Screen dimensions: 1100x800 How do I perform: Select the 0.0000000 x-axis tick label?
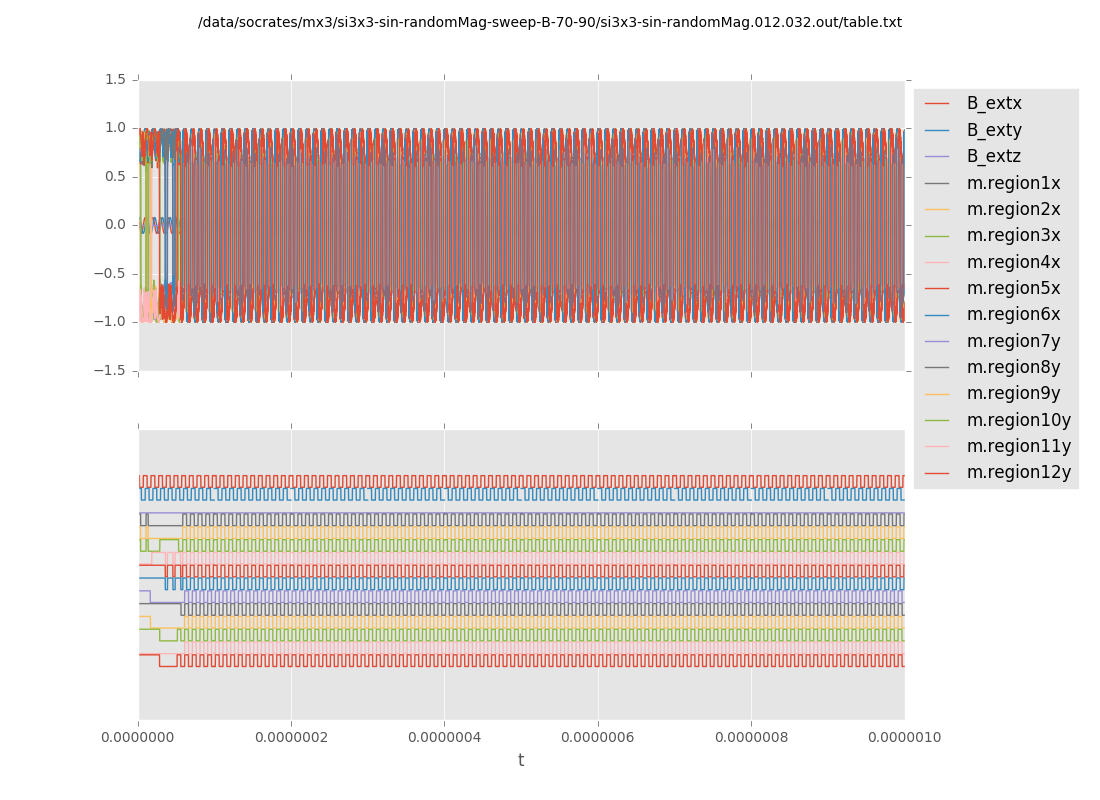(139, 738)
